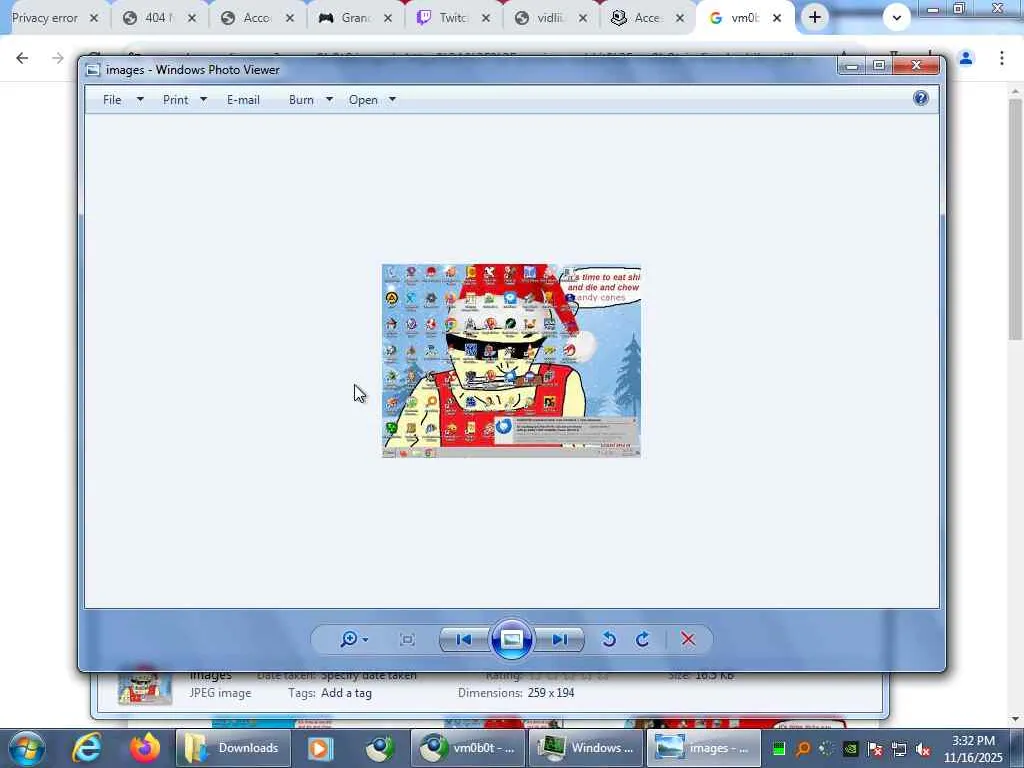Switch to the Grand gamepad-icon tab
This screenshot has width=1024, height=768.
355,18
